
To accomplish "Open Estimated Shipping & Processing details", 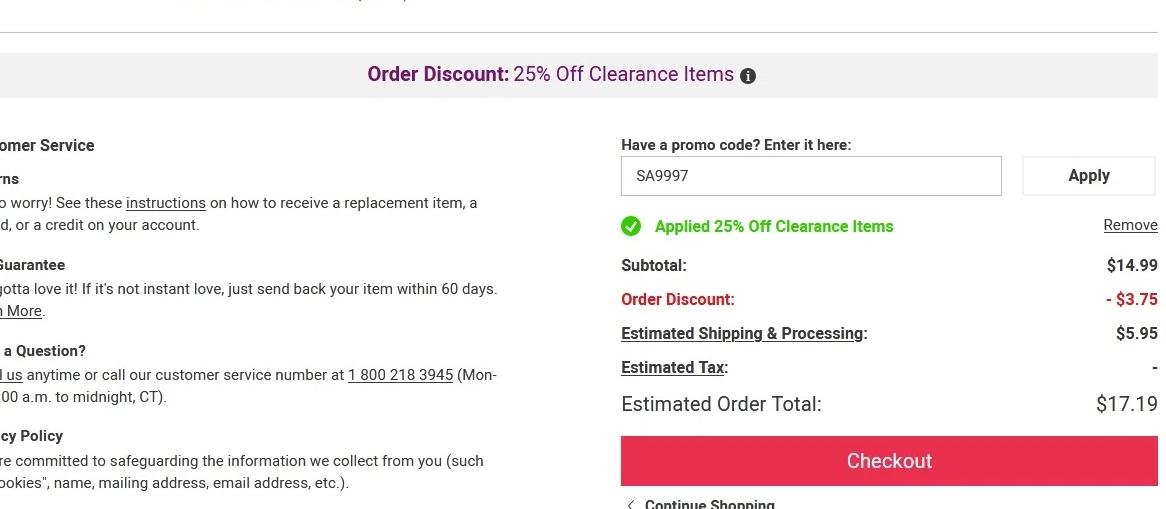I will (742, 334).
